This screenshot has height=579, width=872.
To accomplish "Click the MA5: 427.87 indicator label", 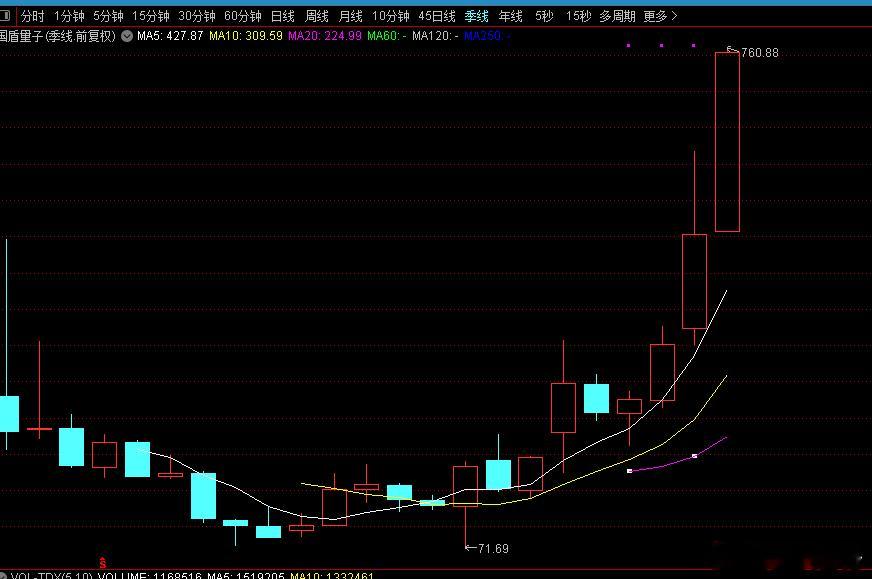I will click(170, 36).
